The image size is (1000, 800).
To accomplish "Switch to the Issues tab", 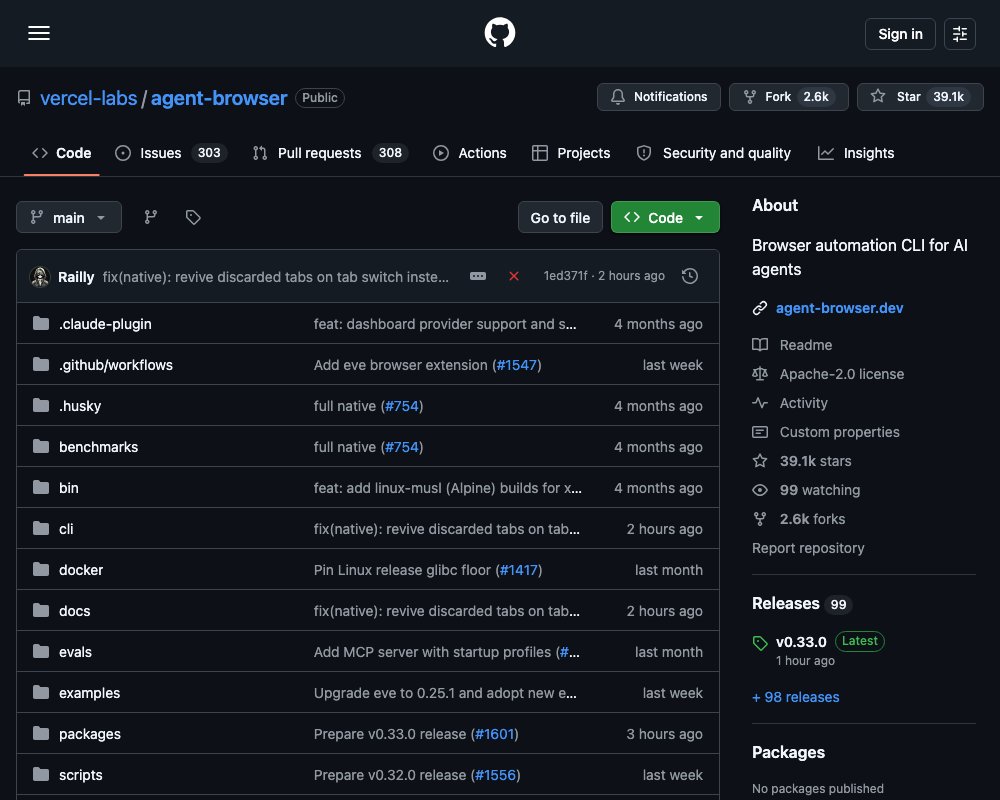I will coord(170,153).
